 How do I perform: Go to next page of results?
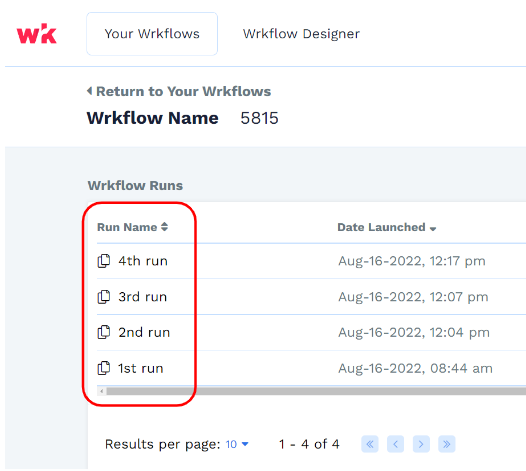[421, 444]
